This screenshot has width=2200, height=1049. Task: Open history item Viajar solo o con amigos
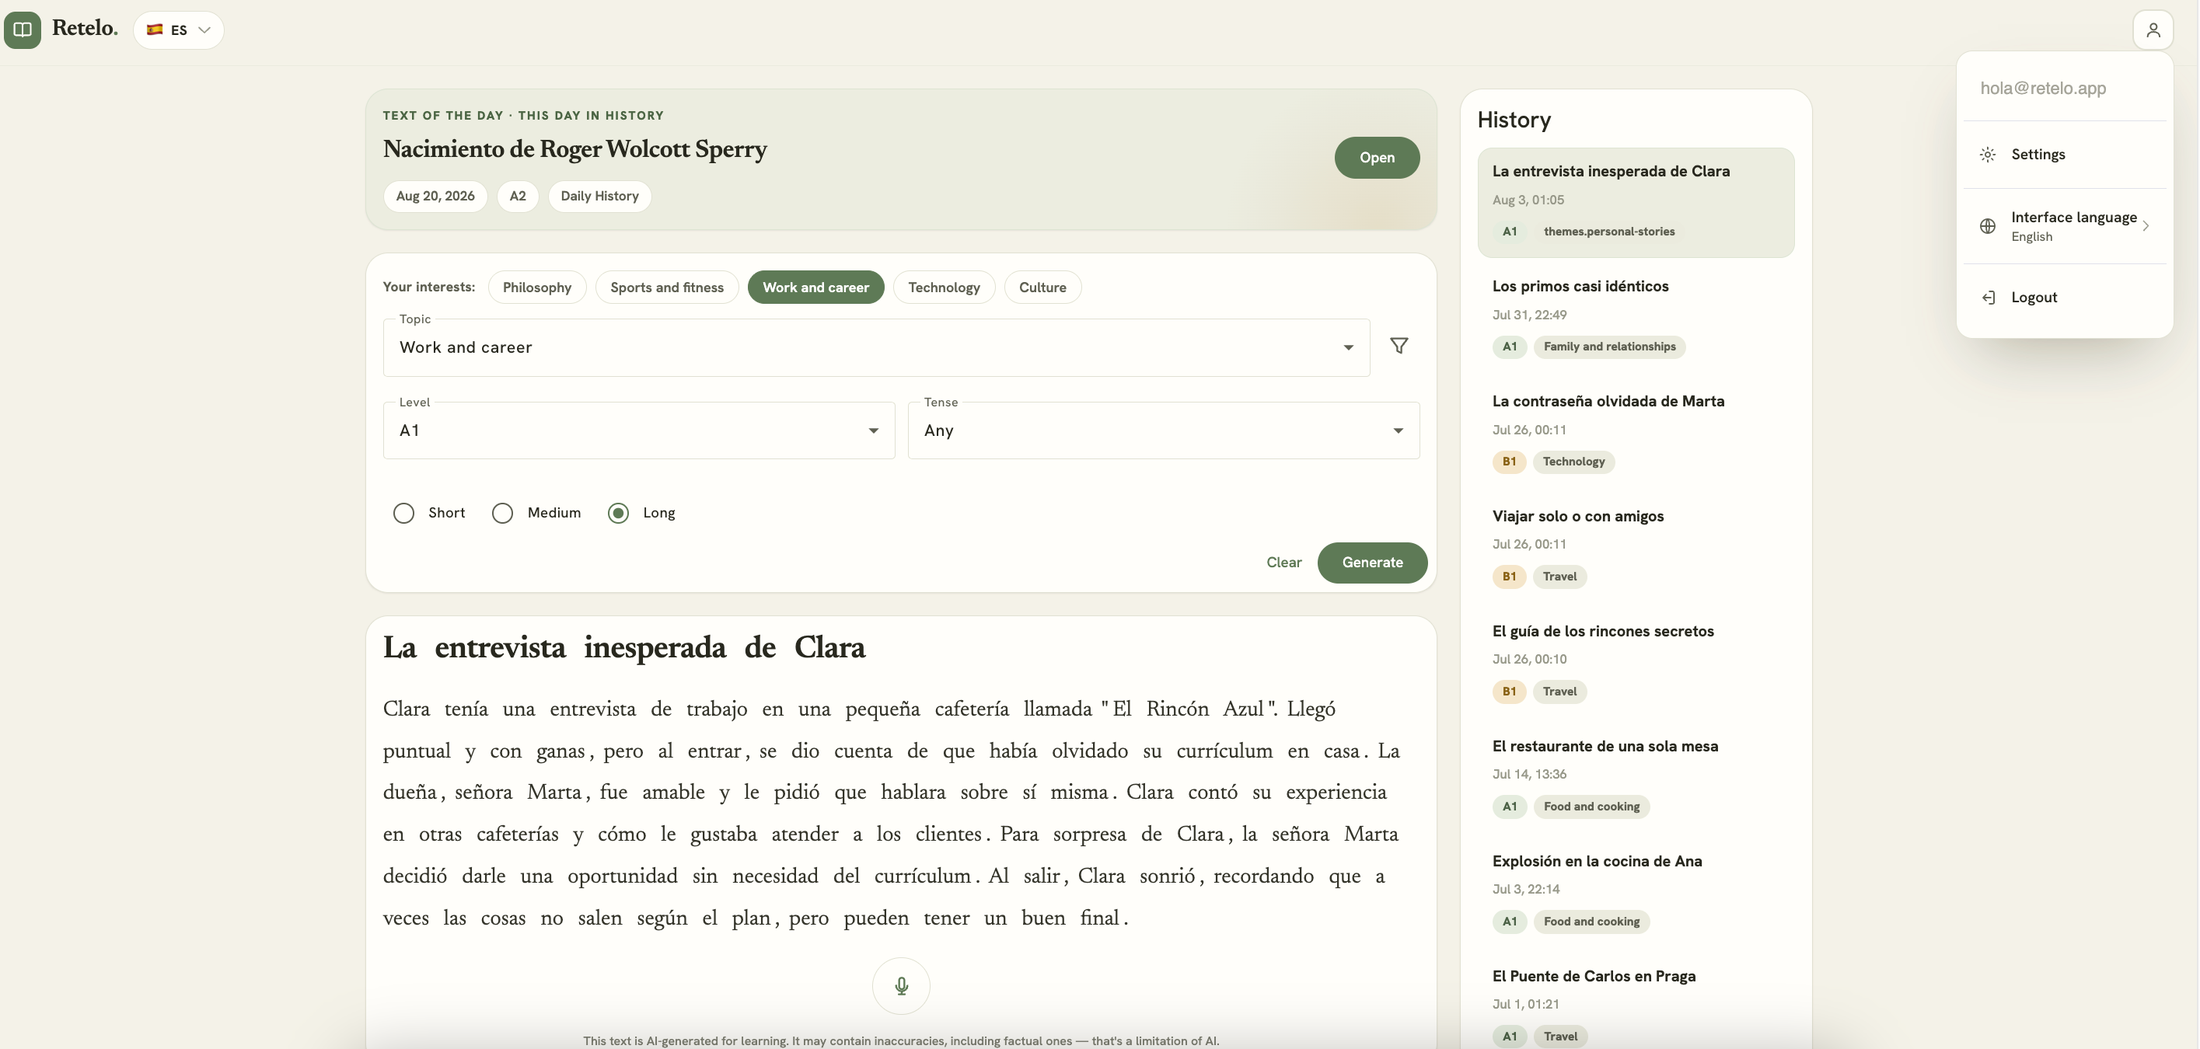pos(1636,547)
